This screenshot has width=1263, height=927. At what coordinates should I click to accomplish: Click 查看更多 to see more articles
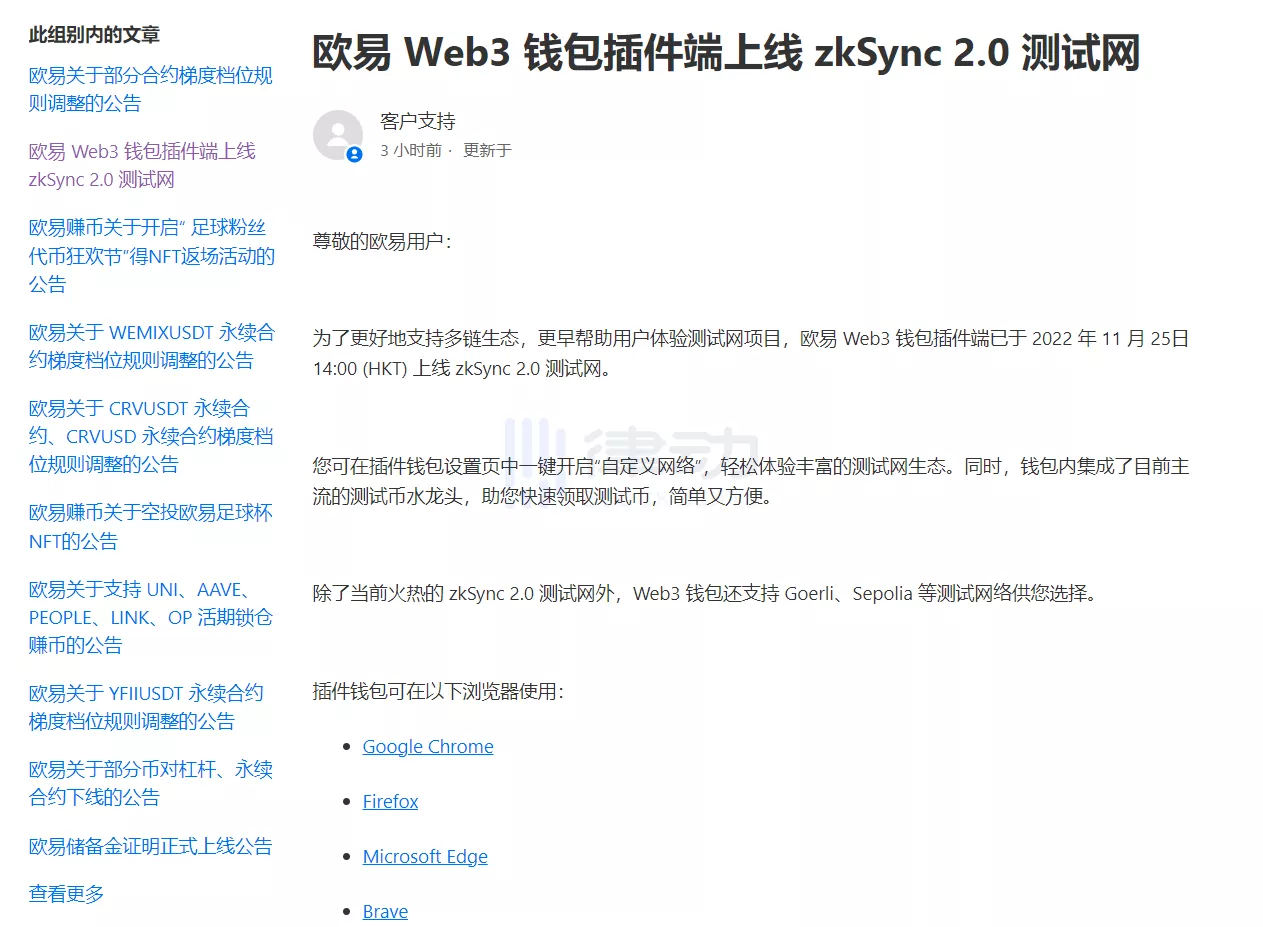[x=66, y=894]
